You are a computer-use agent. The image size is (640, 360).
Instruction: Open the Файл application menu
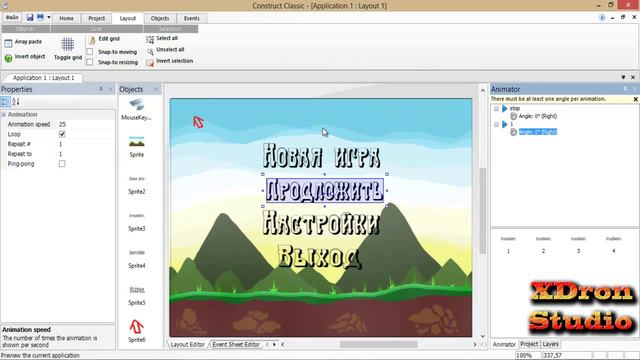12,18
